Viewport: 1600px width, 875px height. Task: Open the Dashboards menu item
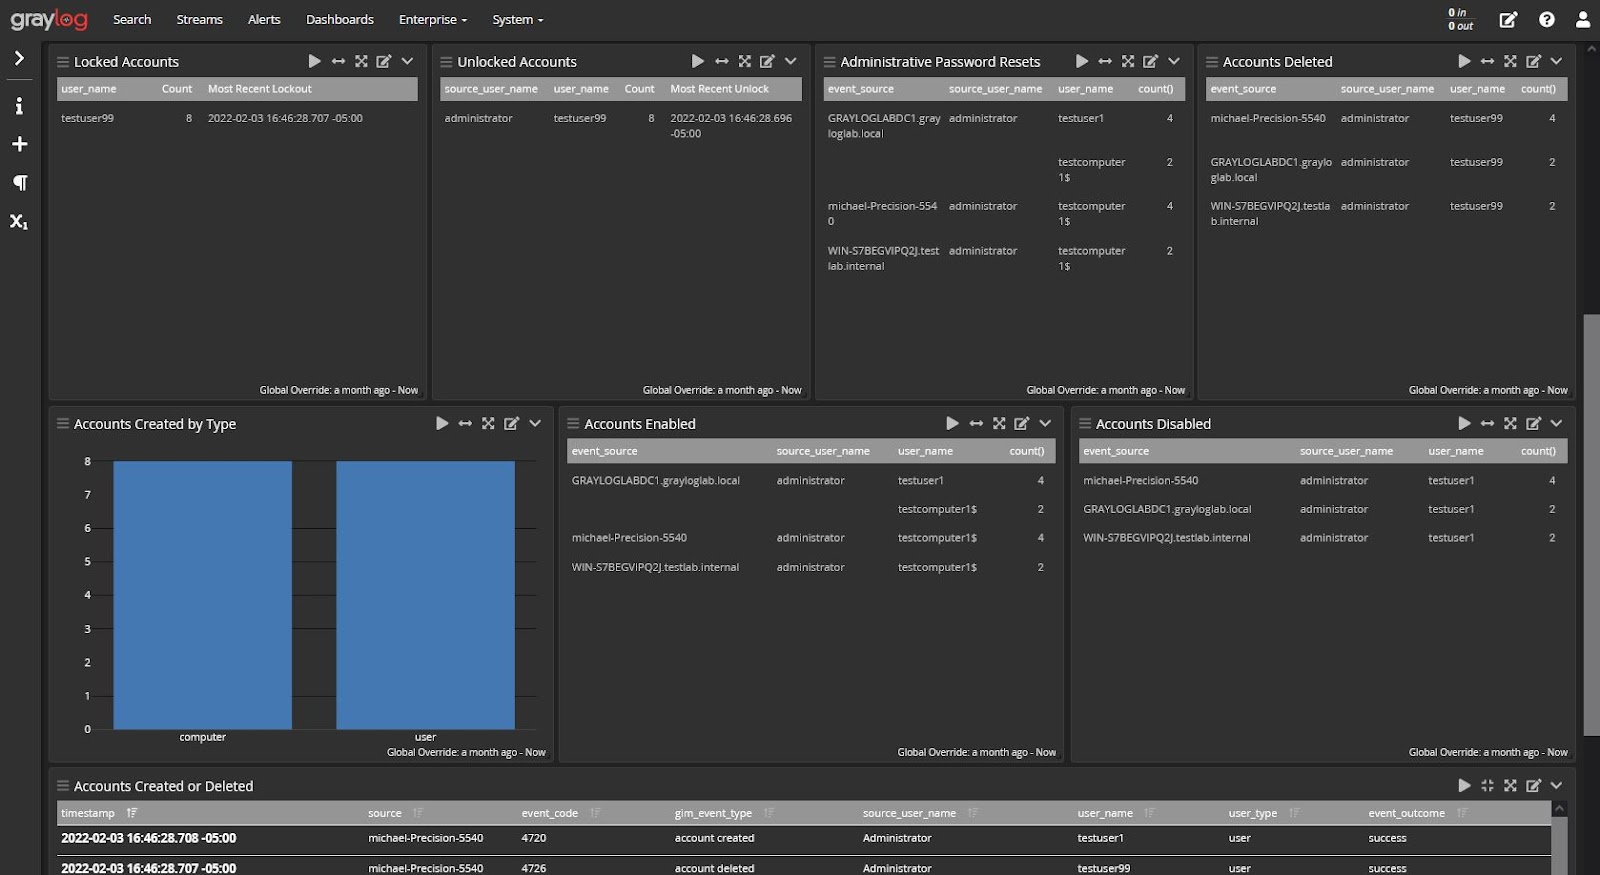coord(339,20)
